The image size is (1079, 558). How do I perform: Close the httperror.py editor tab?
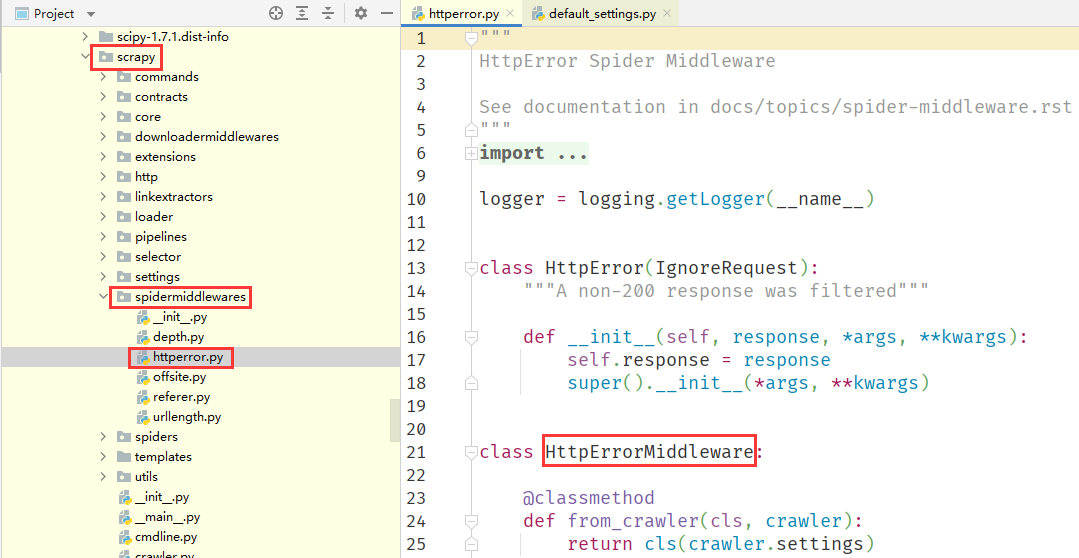pos(510,14)
